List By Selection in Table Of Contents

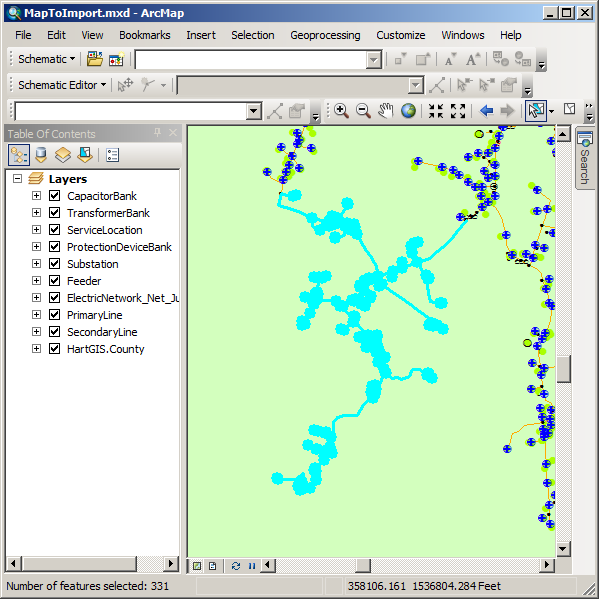(85, 155)
